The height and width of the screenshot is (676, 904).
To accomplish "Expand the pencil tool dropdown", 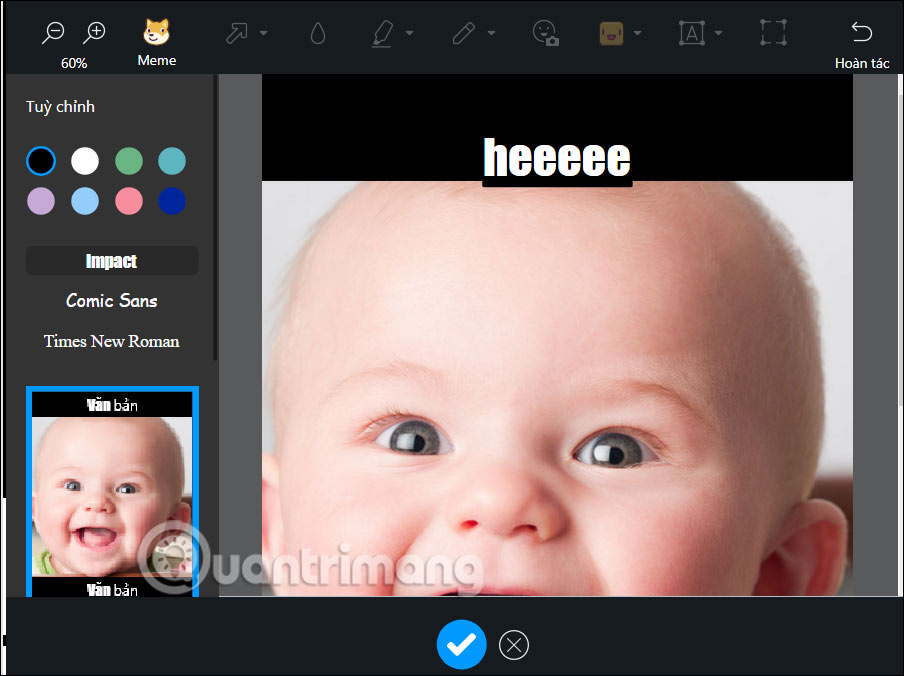I will point(491,33).
